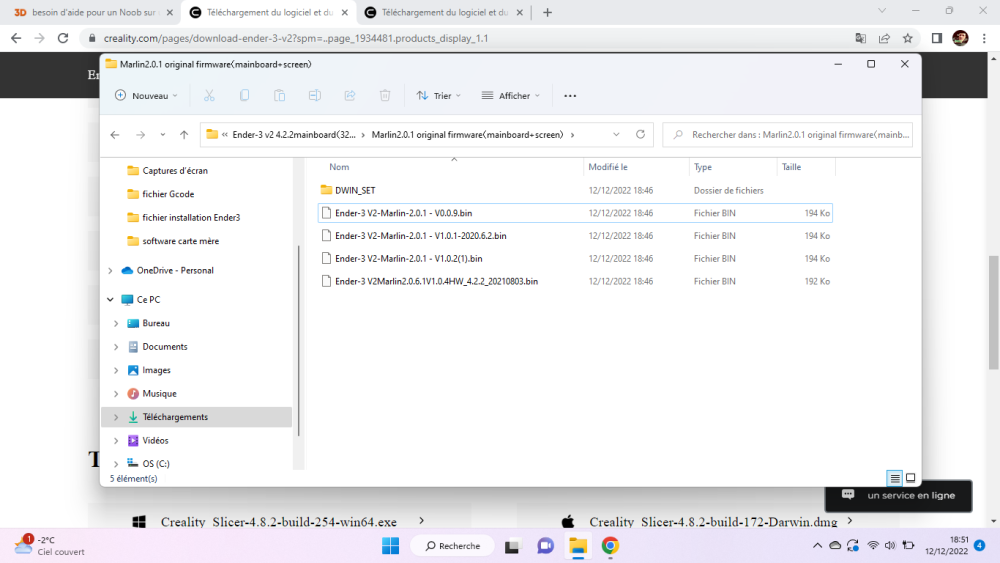
Task: Click the translate page icon in address bar
Action: [x=860, y=38]
